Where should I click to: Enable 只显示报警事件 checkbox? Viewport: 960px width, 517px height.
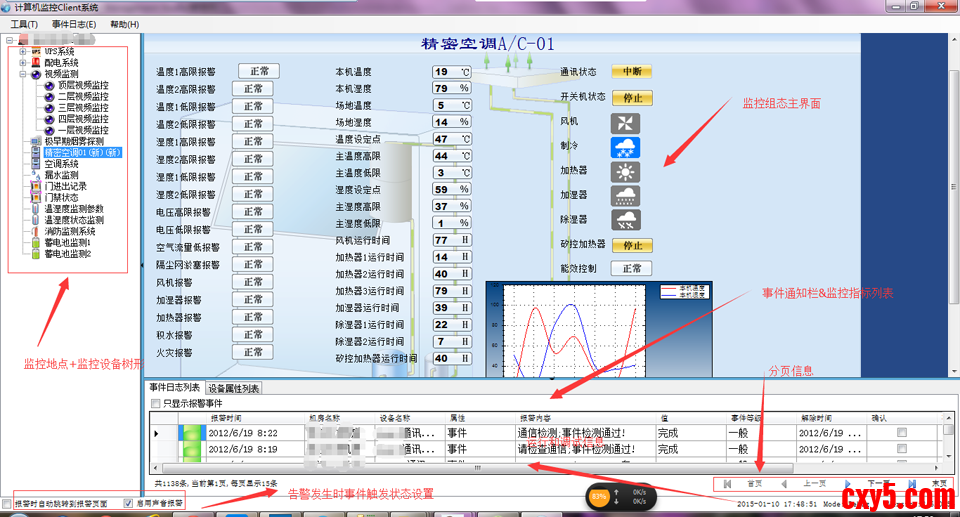coord(154,403)
